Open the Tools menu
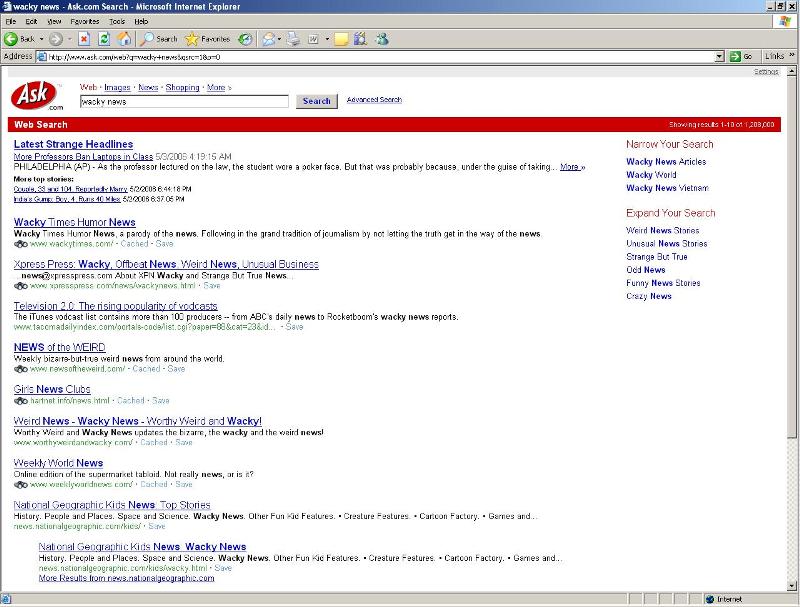 point(117,21)
